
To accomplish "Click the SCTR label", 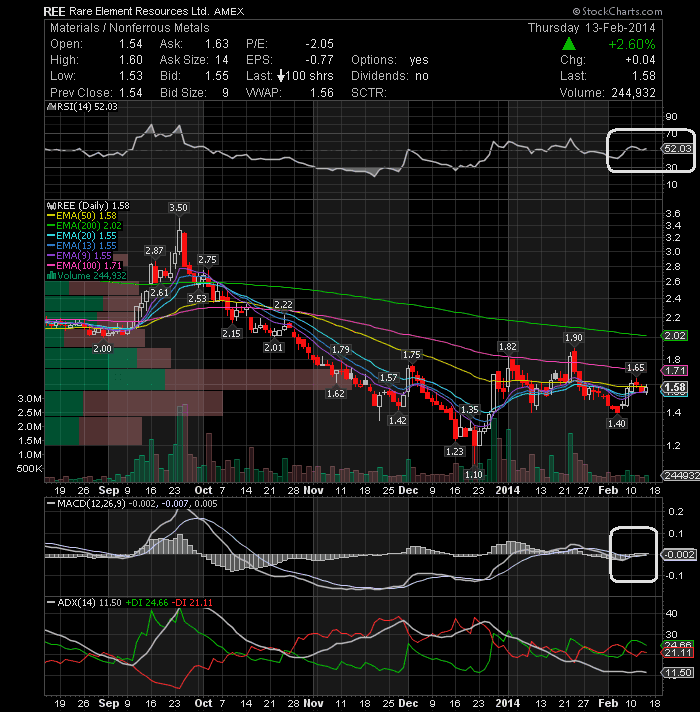I will [x=369, y=93].
